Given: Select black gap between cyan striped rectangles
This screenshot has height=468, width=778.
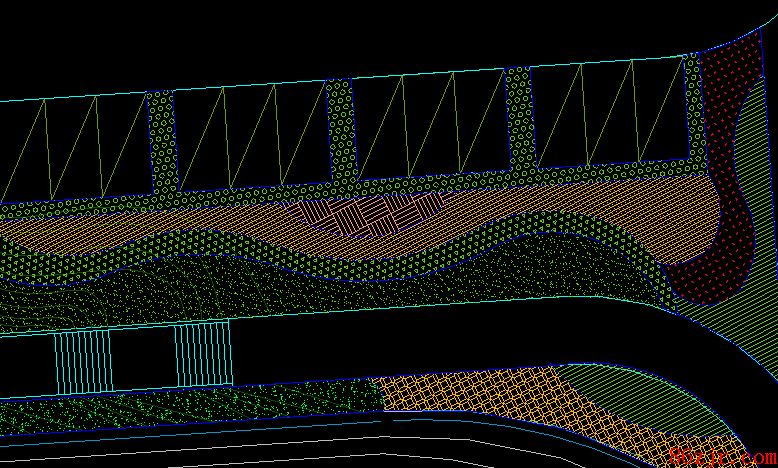Looking at the screenshot, I should pos(143,359).
